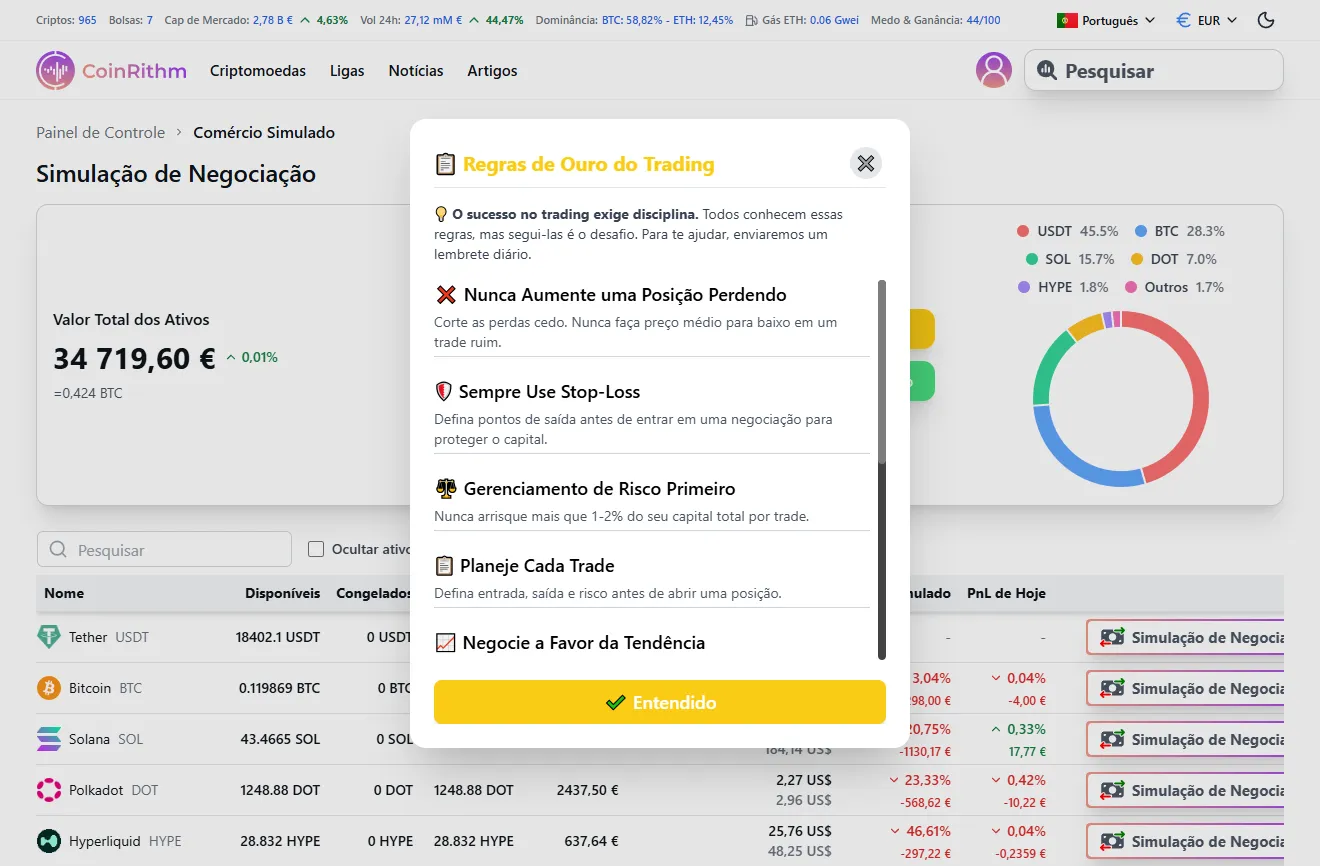Click the gas pump icon beside Gás ETH
Screen dimensions: 1320x866
pyautogui.click(x=750, y=19)
